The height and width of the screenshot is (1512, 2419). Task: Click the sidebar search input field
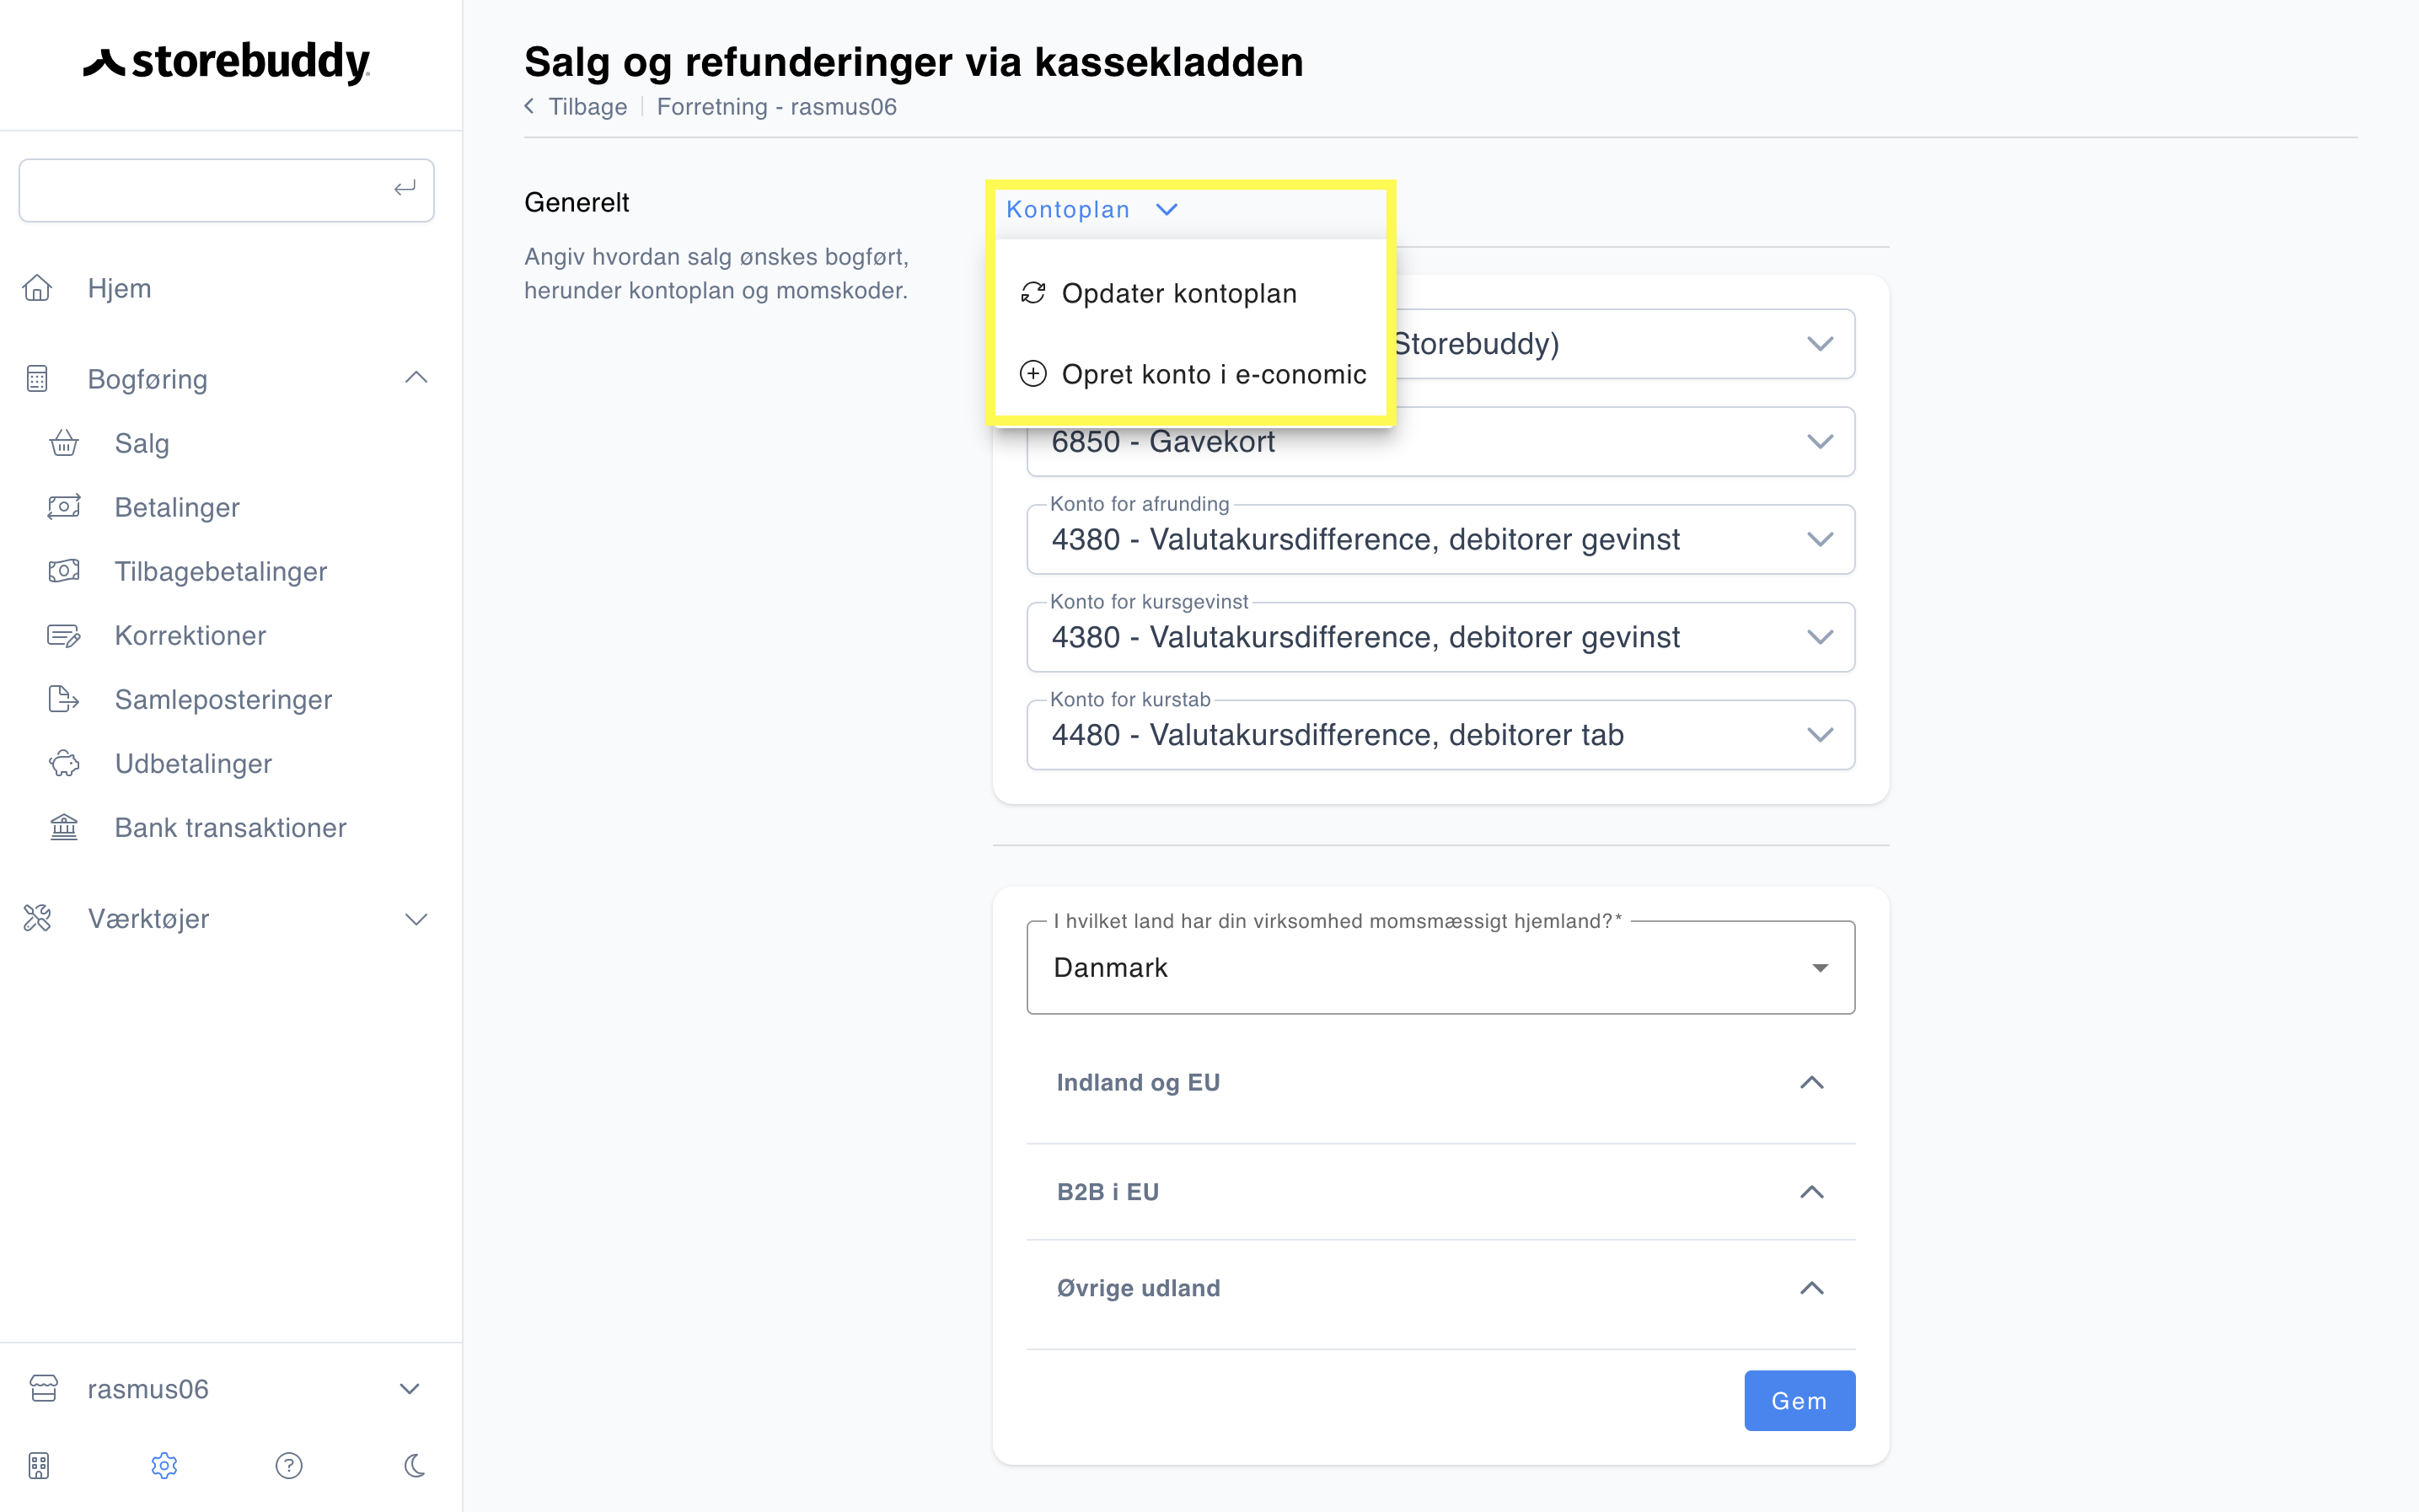coord(226,190)
